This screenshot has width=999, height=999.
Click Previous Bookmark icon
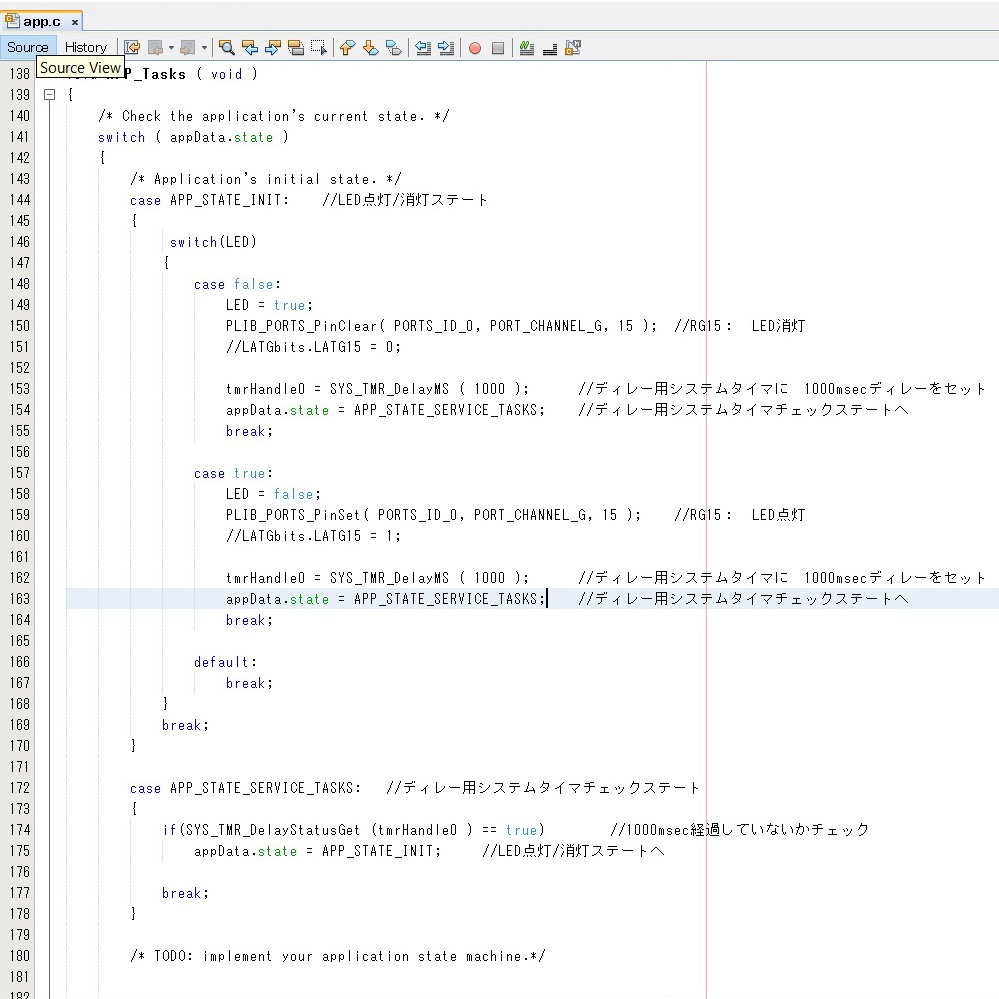347,48
